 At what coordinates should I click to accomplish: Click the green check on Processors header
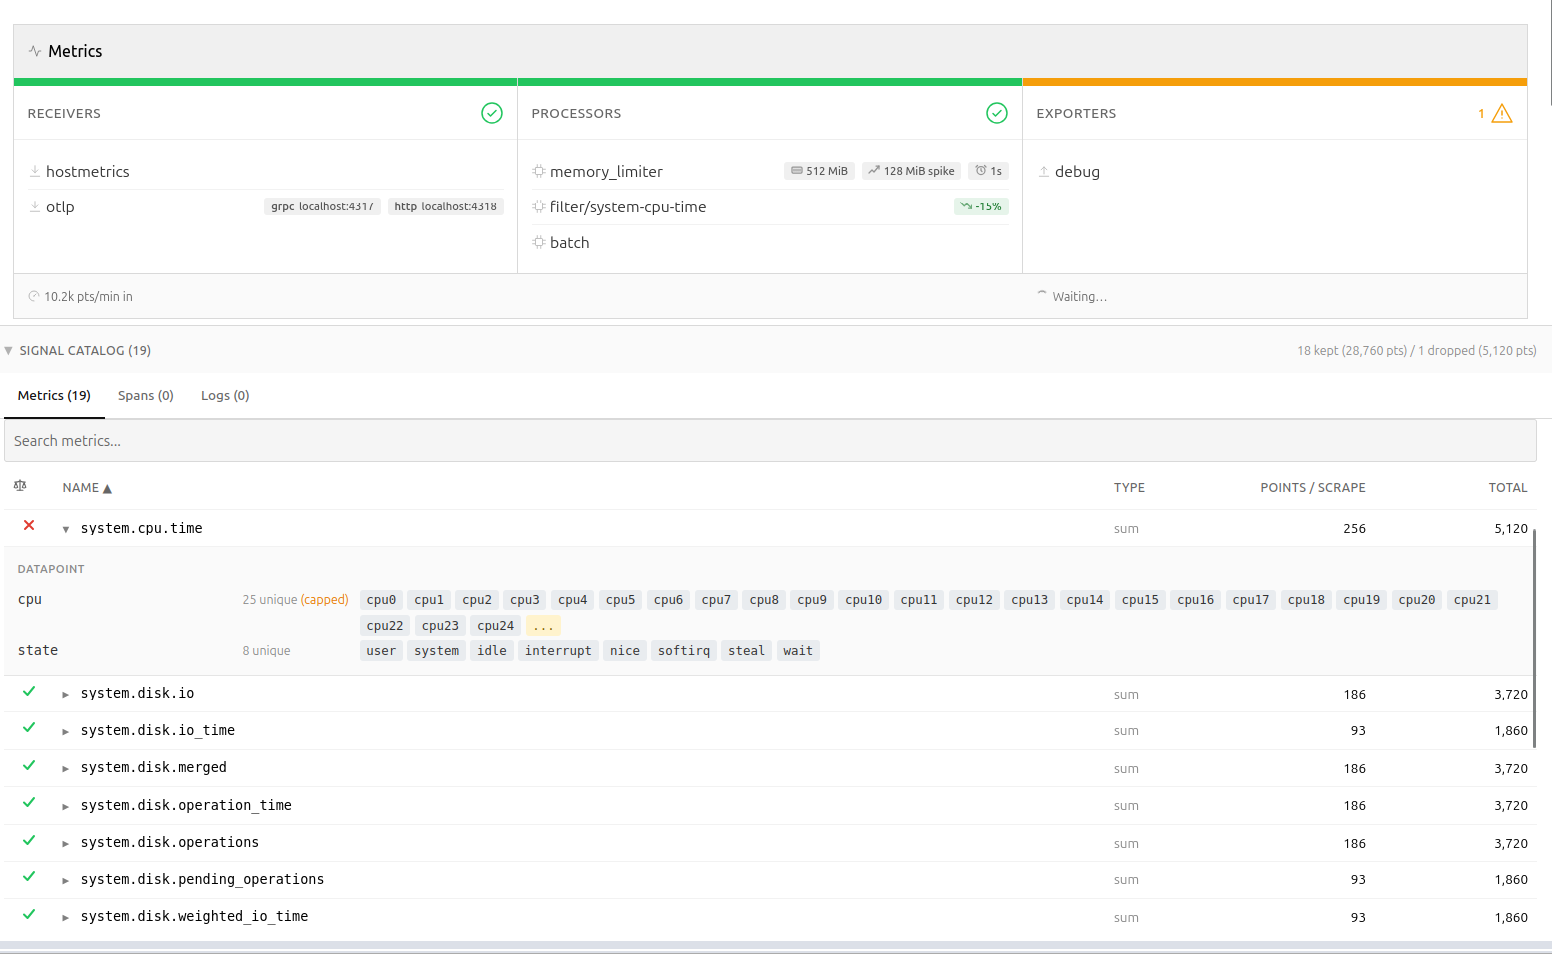pos(997,113)
